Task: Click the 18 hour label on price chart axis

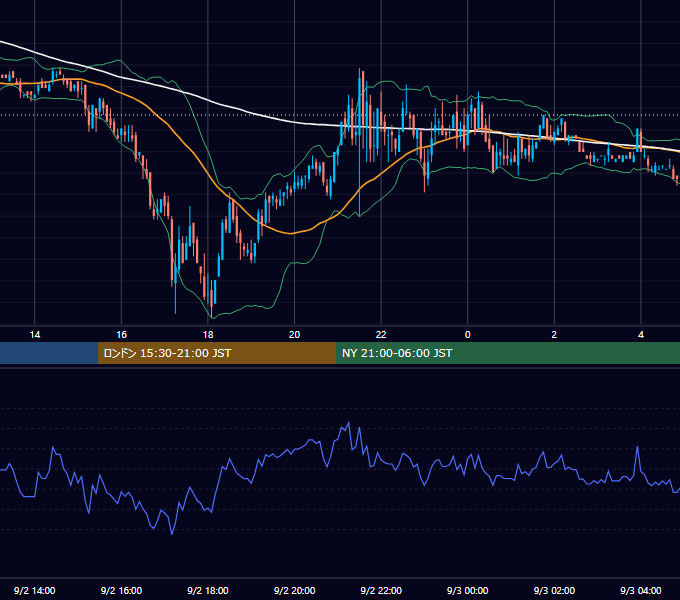Action: pos(208,335)
